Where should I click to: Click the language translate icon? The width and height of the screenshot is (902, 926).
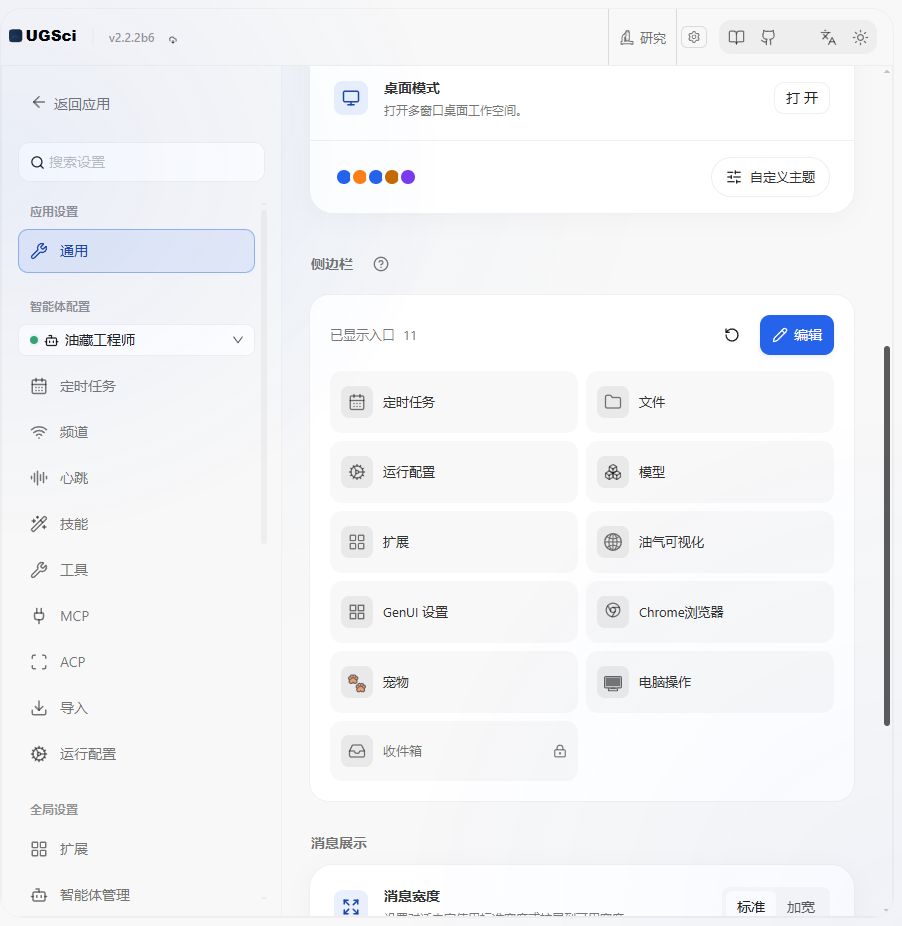[828, 38]
